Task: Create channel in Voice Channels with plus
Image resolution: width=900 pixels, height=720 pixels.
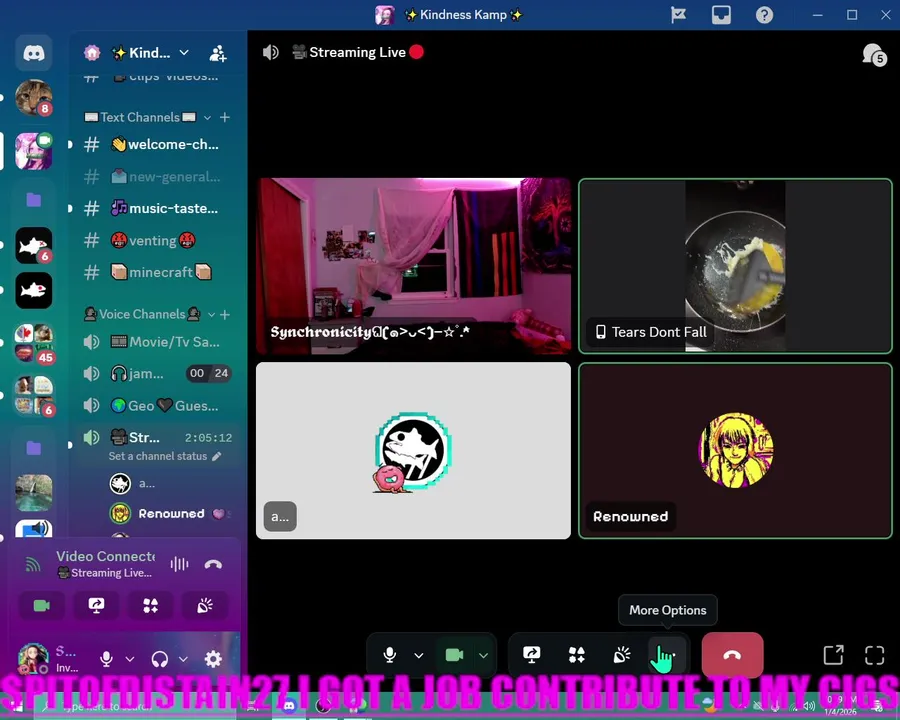Action: (225, 315)
